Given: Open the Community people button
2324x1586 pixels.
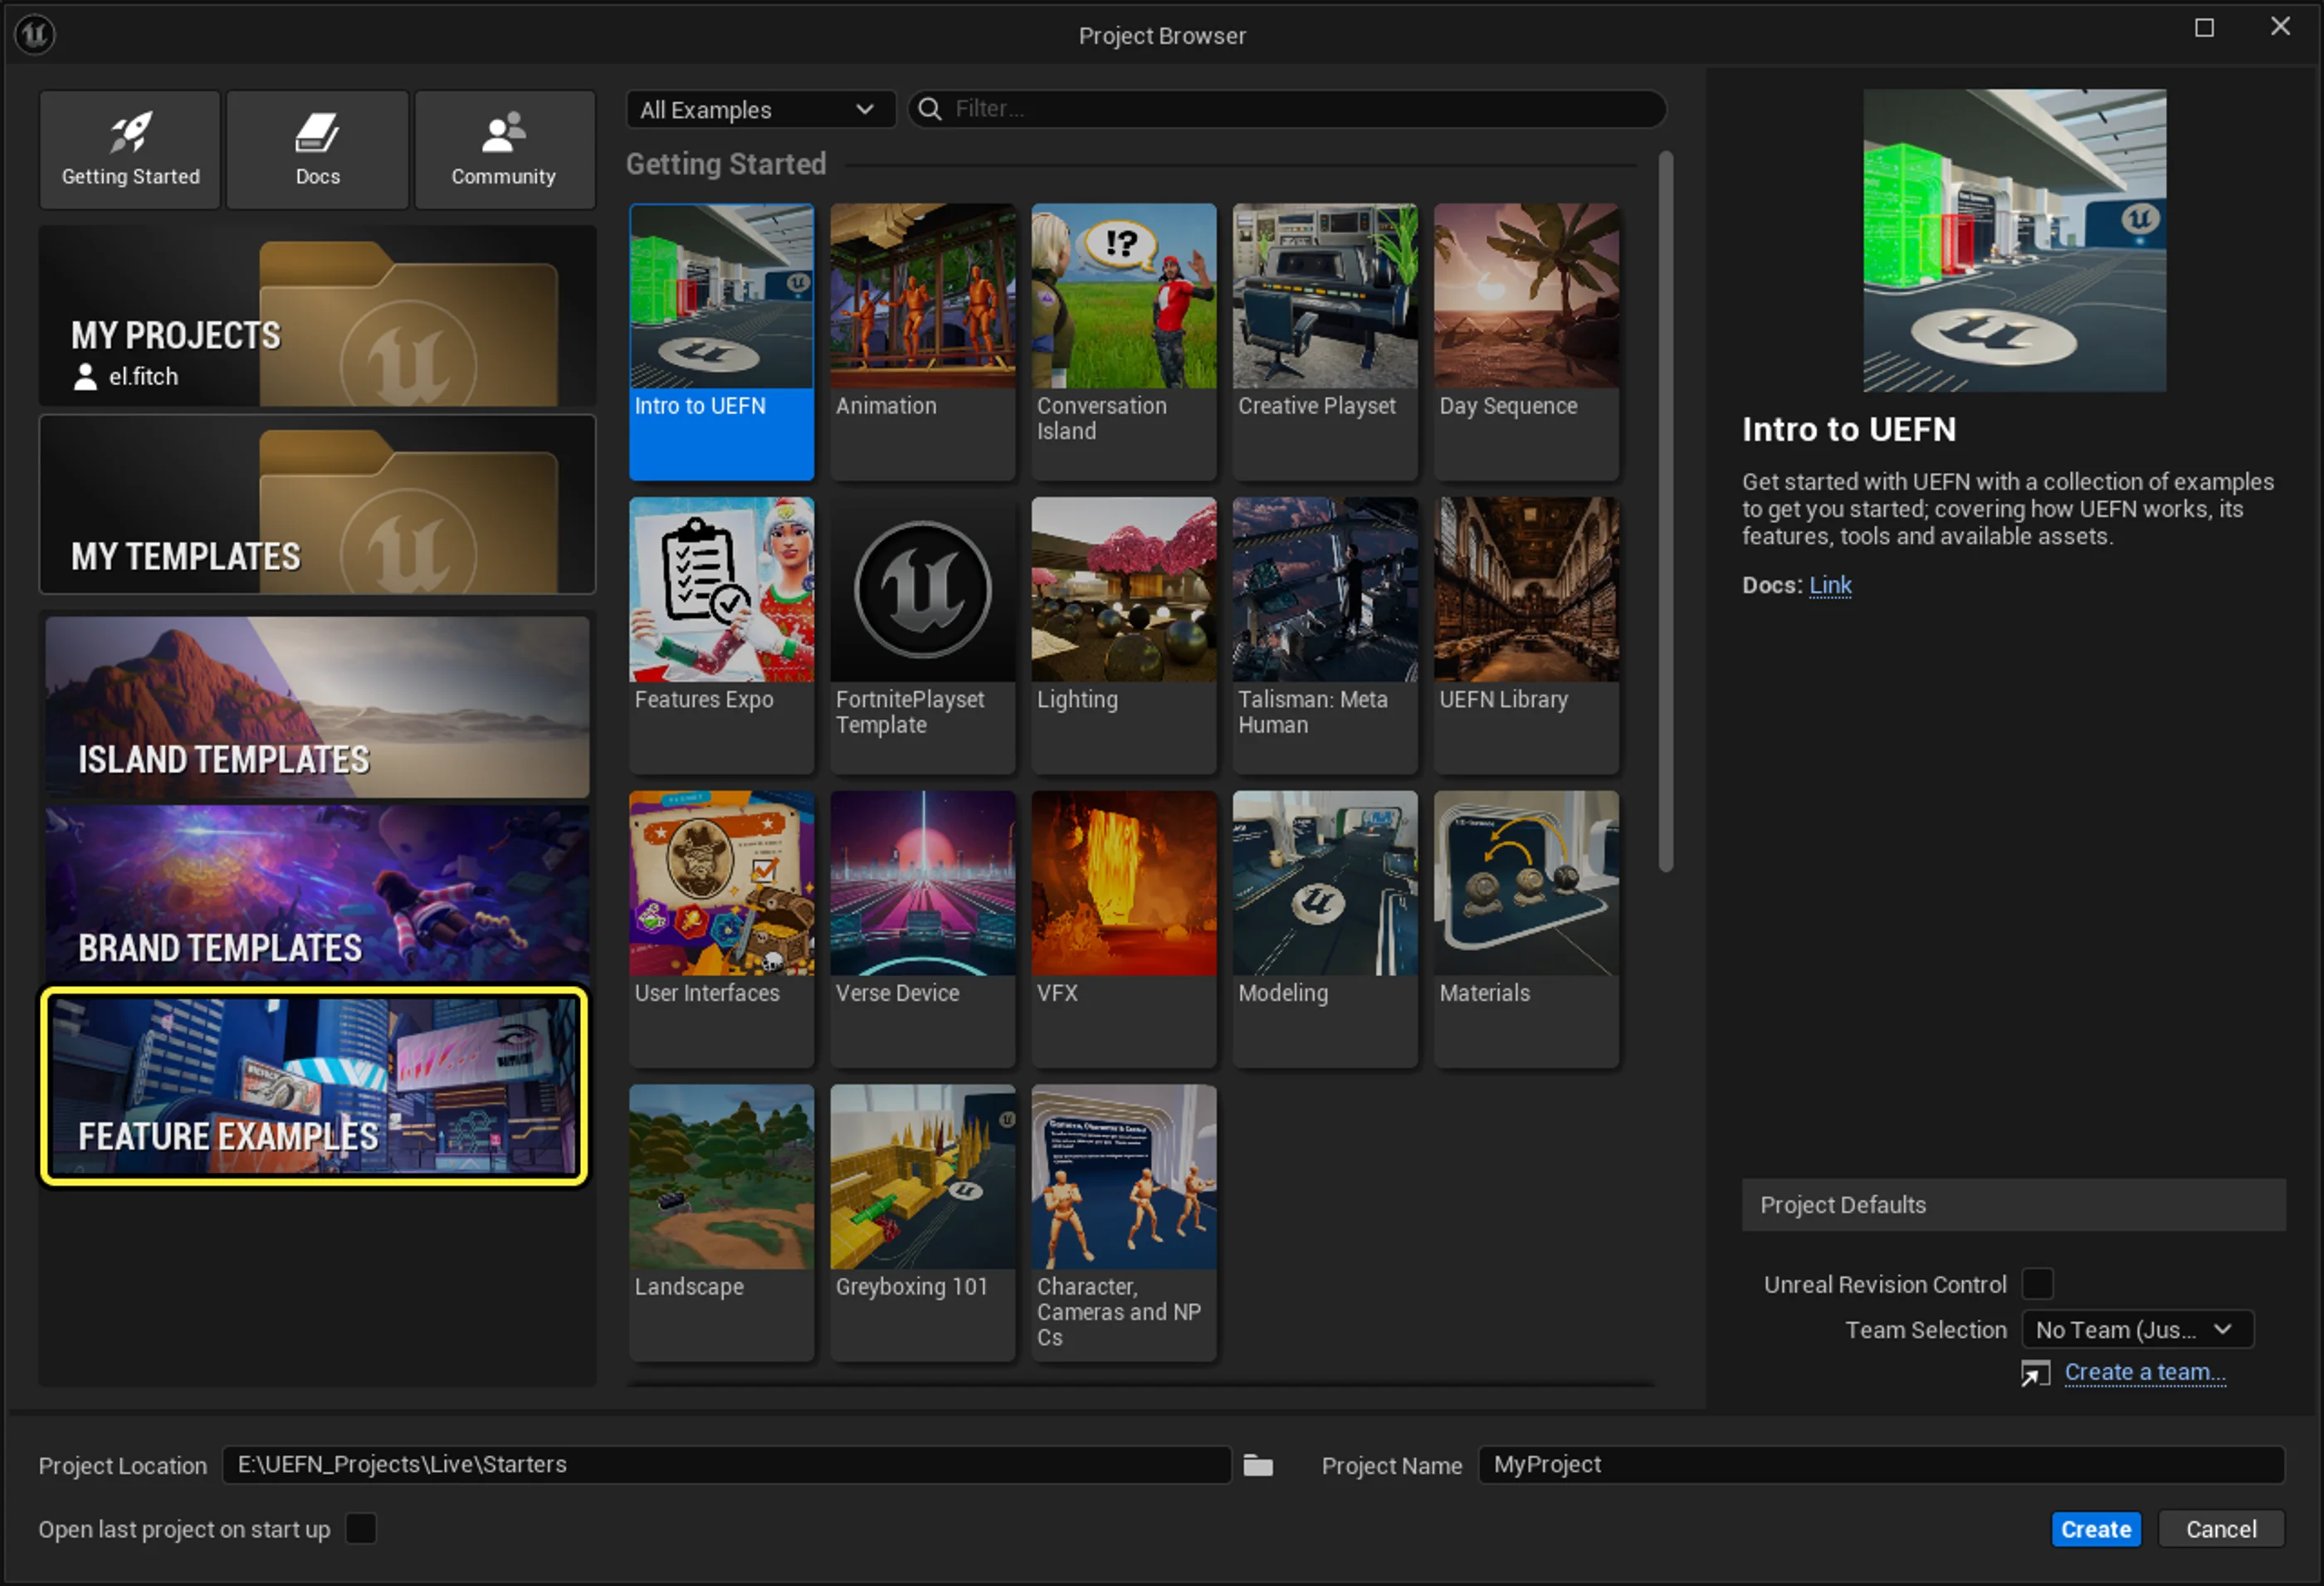Looking at the screenshot, I should (504, 150).
